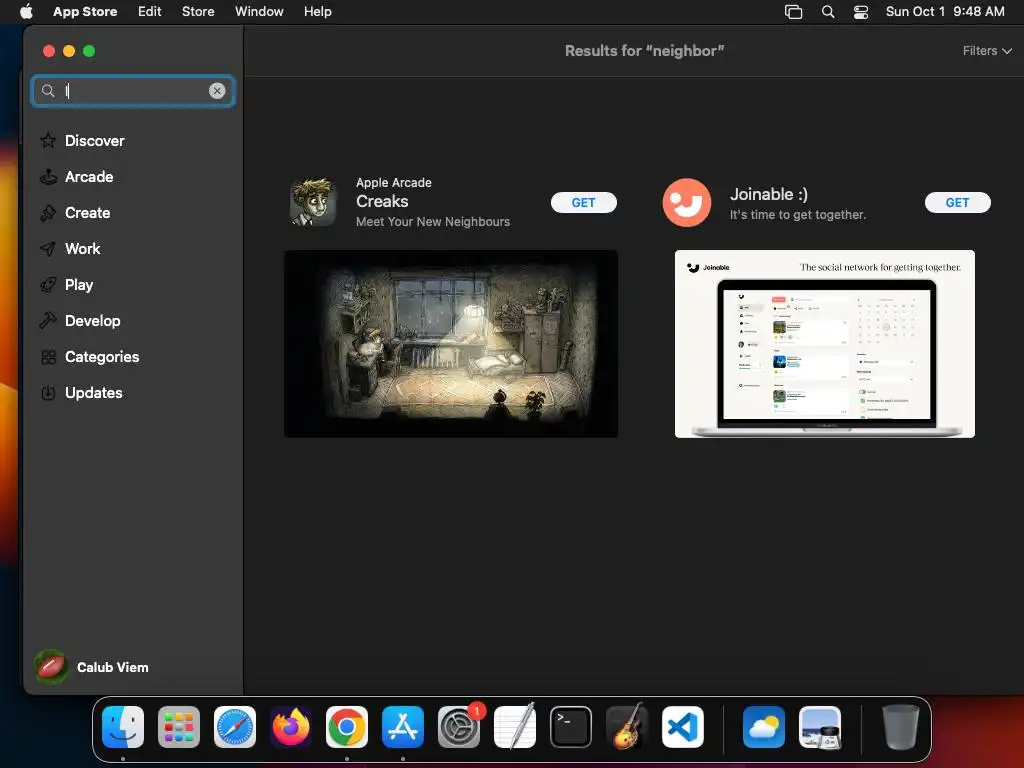Open the Arcade joystick icon
Screen dimensions: 1024x768
[48, 176]
